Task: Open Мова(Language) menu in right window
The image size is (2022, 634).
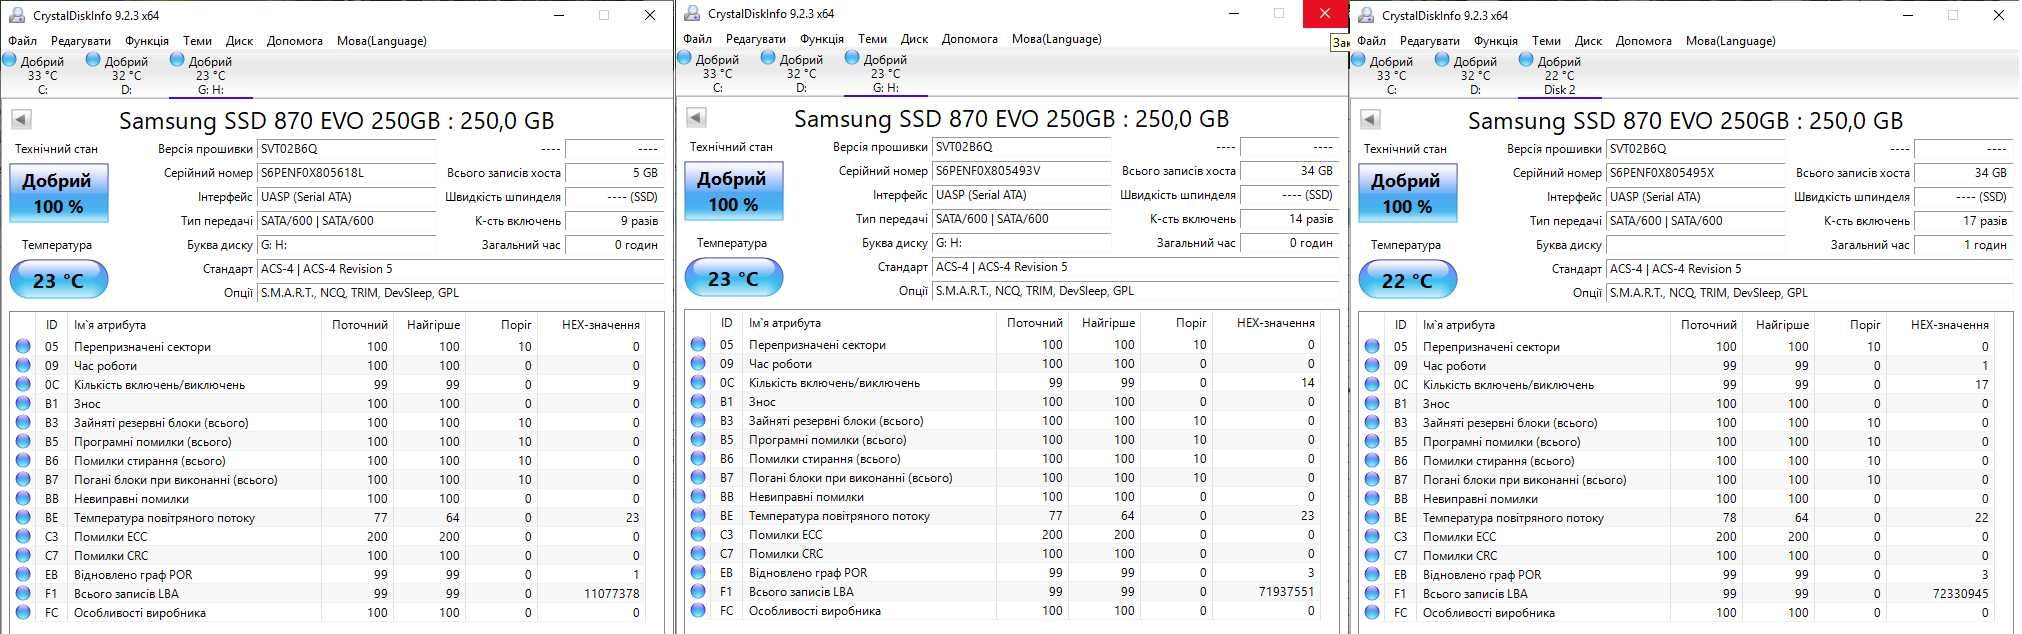Action: coord(1730,41)
